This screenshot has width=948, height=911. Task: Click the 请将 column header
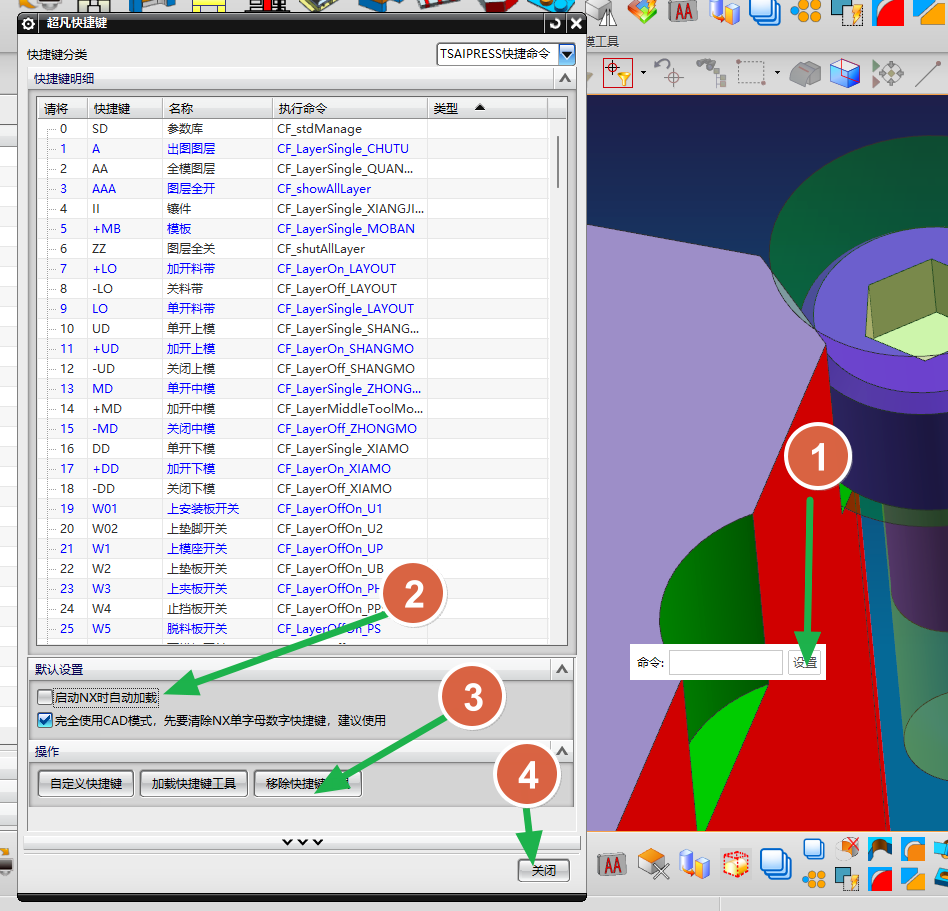coord(62,108)
